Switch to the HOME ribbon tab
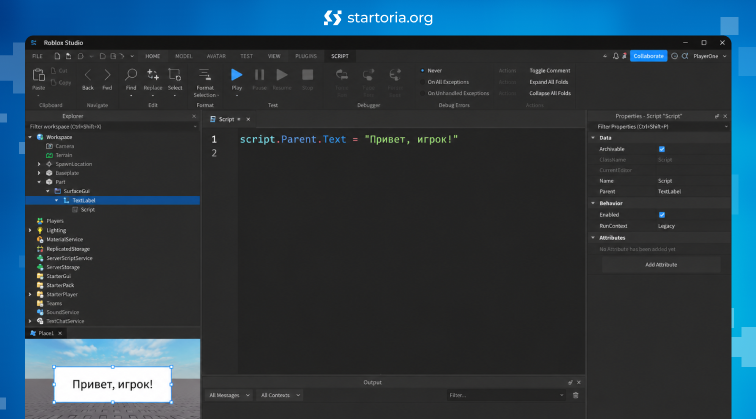756x419 pixels. point(153,56)
